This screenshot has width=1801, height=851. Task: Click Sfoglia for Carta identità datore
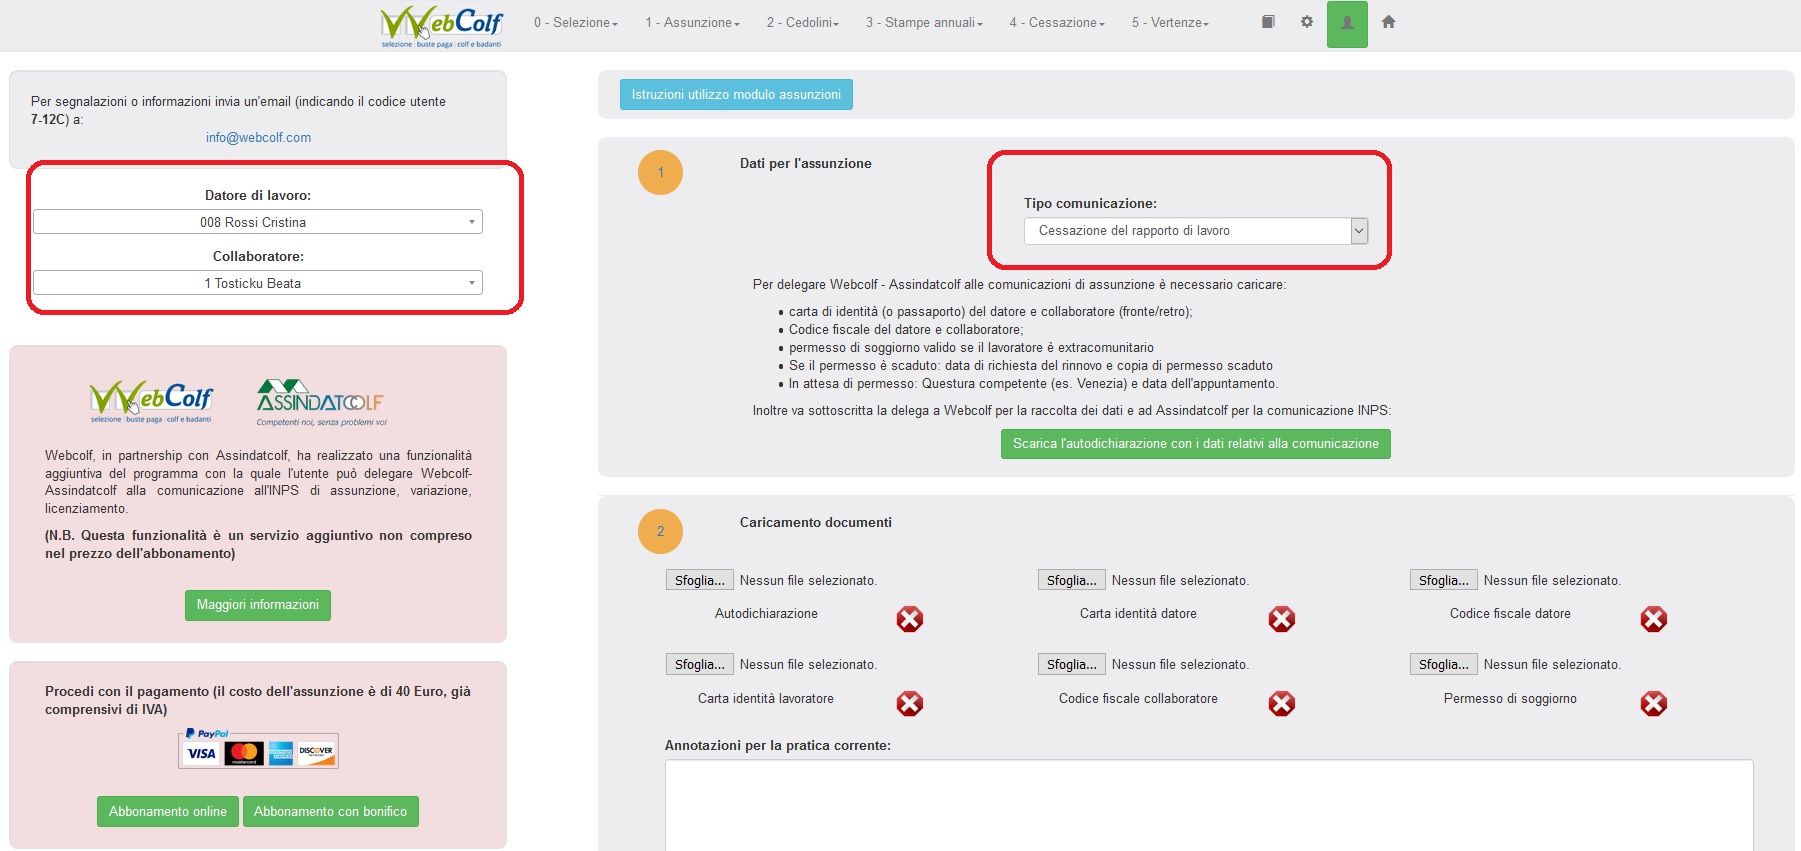coord(1072,581)
